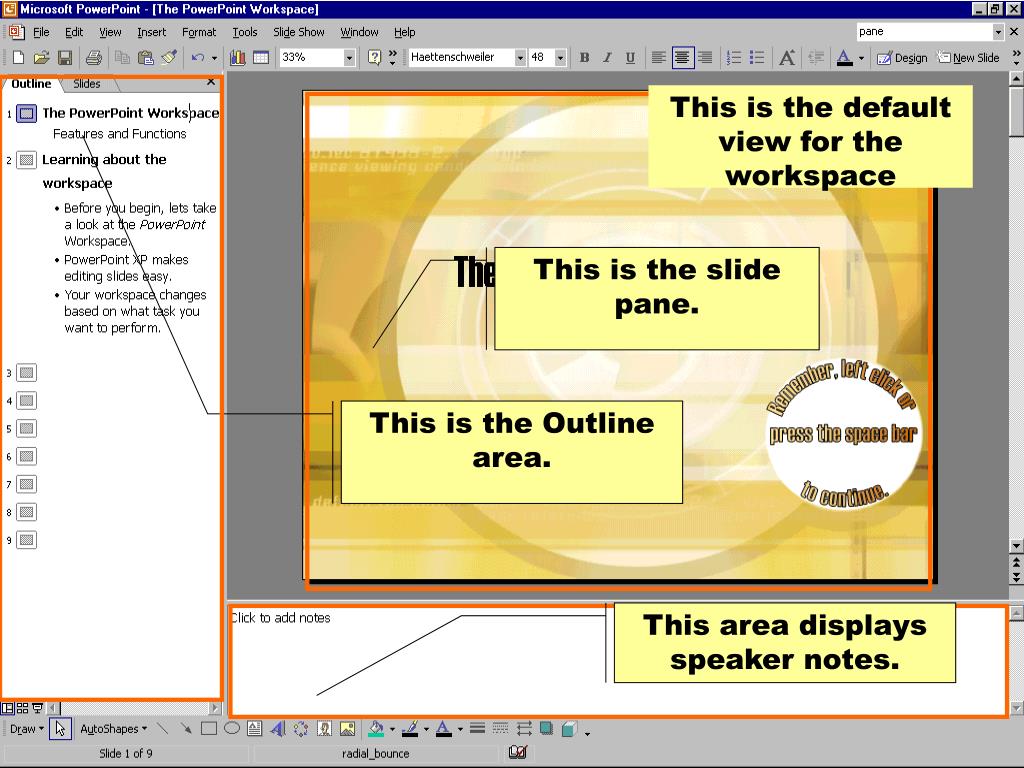
Task: Open PowerPoint Help question icon
Action: pyautogui.click(x=374, y=57)
